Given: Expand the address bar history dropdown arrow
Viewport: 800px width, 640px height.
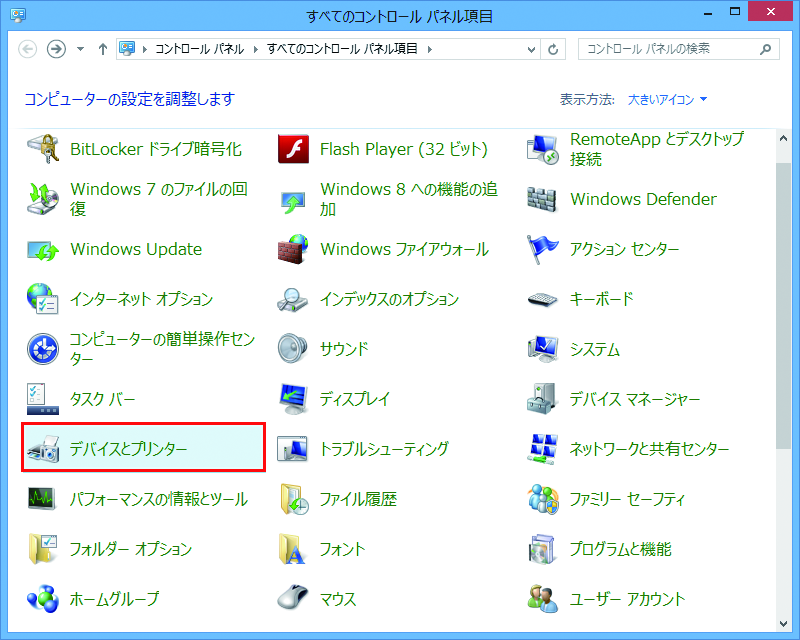Looking at the screenshot, I should click(x=530, y=49).
